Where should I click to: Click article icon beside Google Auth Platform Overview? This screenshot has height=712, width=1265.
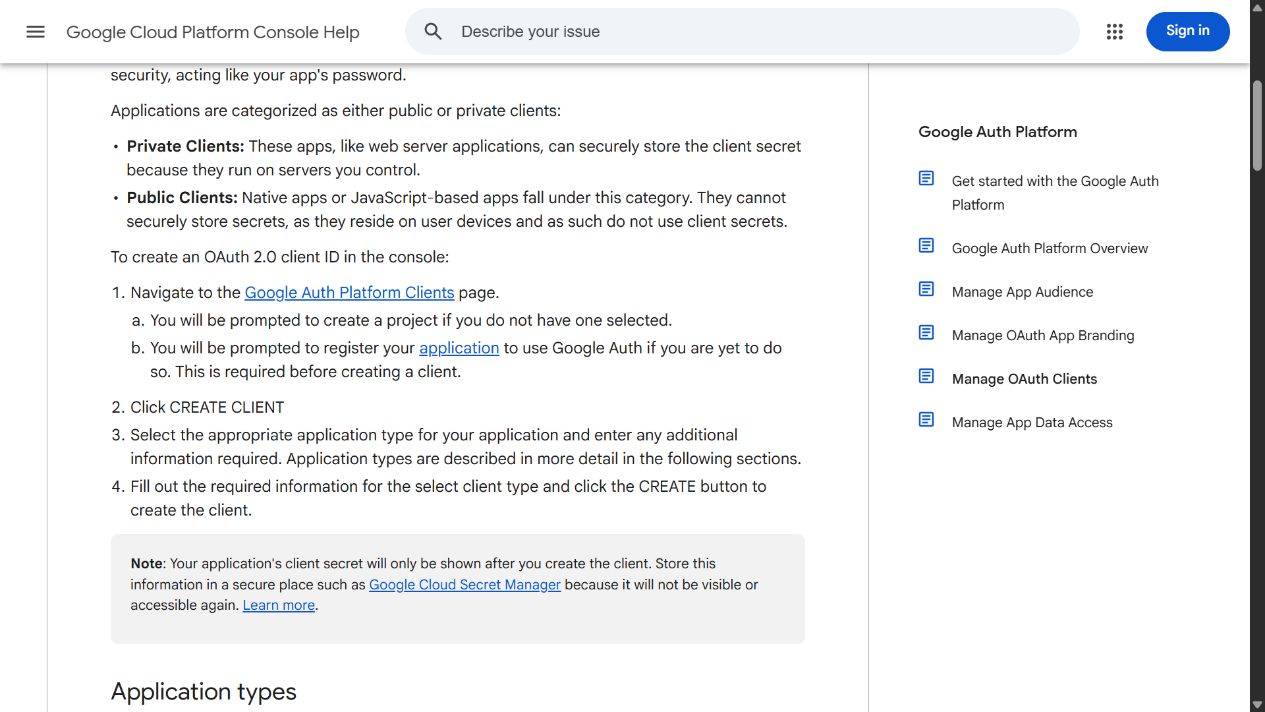[x=926, y=245]
